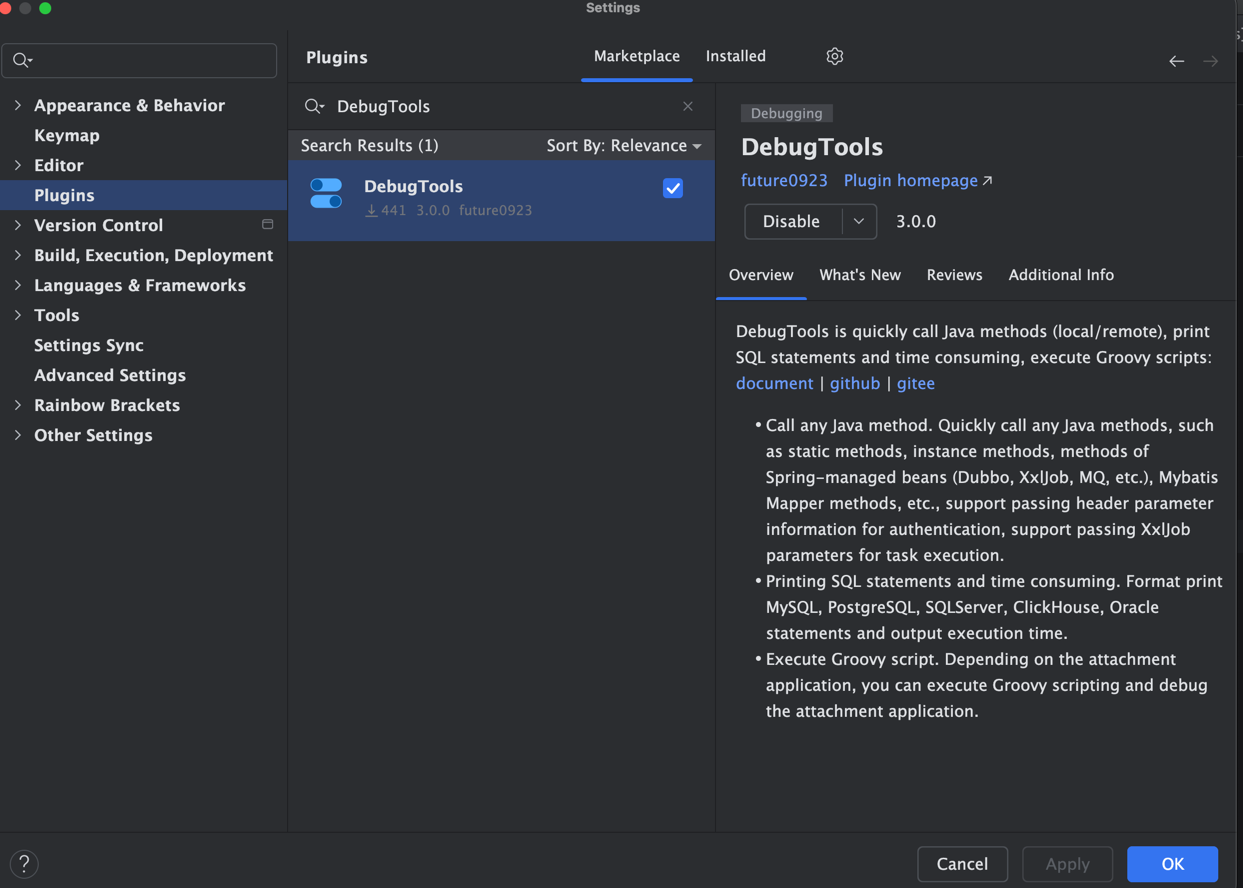Viewport: 1243px width, 888px height.
Task: Expand Languages & Frameworks section
Action: click(18, 285)
